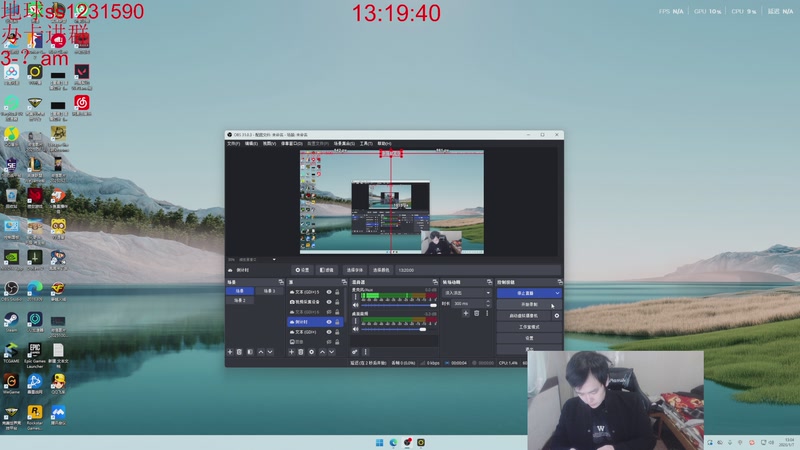
Task: Click 启动虚拟摄像机 button
Action: tap(524, 316)
